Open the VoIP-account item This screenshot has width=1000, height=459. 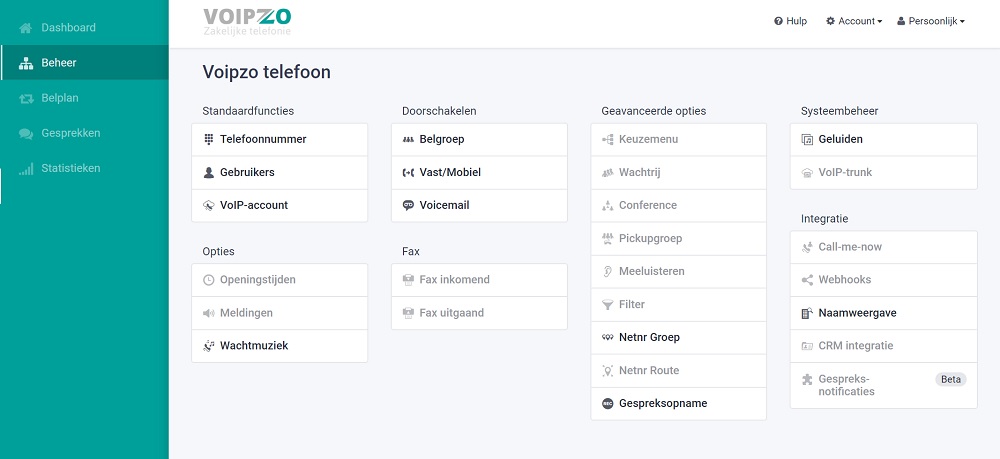(x=279, y=205)
